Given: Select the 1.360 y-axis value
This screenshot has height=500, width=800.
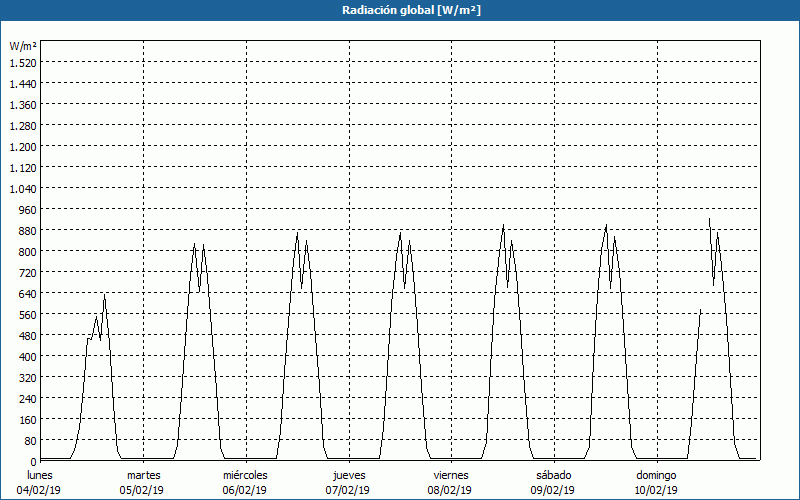Looking at the screenshot, I should (23, 105).
